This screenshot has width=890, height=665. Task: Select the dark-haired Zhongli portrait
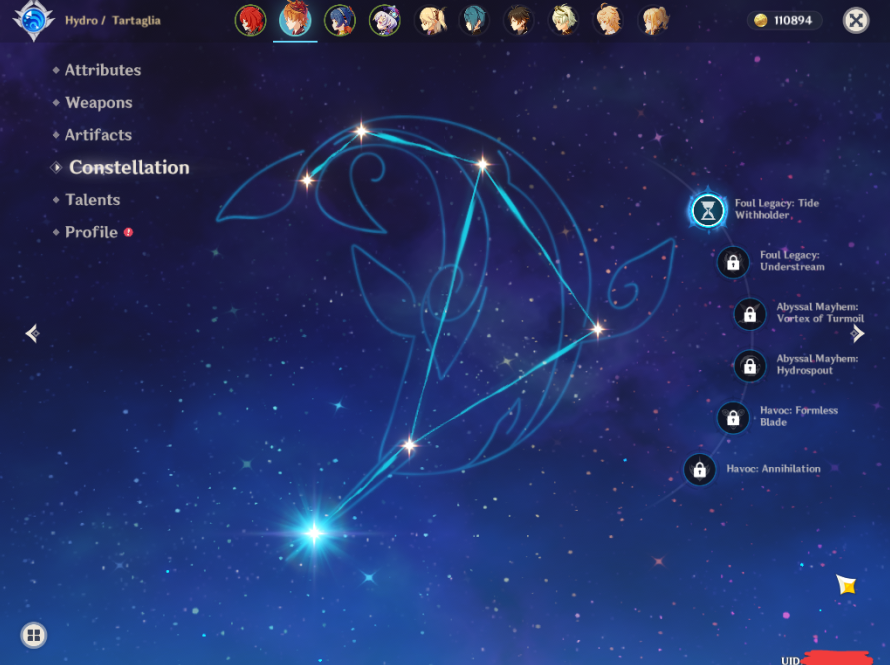[519, 20]
